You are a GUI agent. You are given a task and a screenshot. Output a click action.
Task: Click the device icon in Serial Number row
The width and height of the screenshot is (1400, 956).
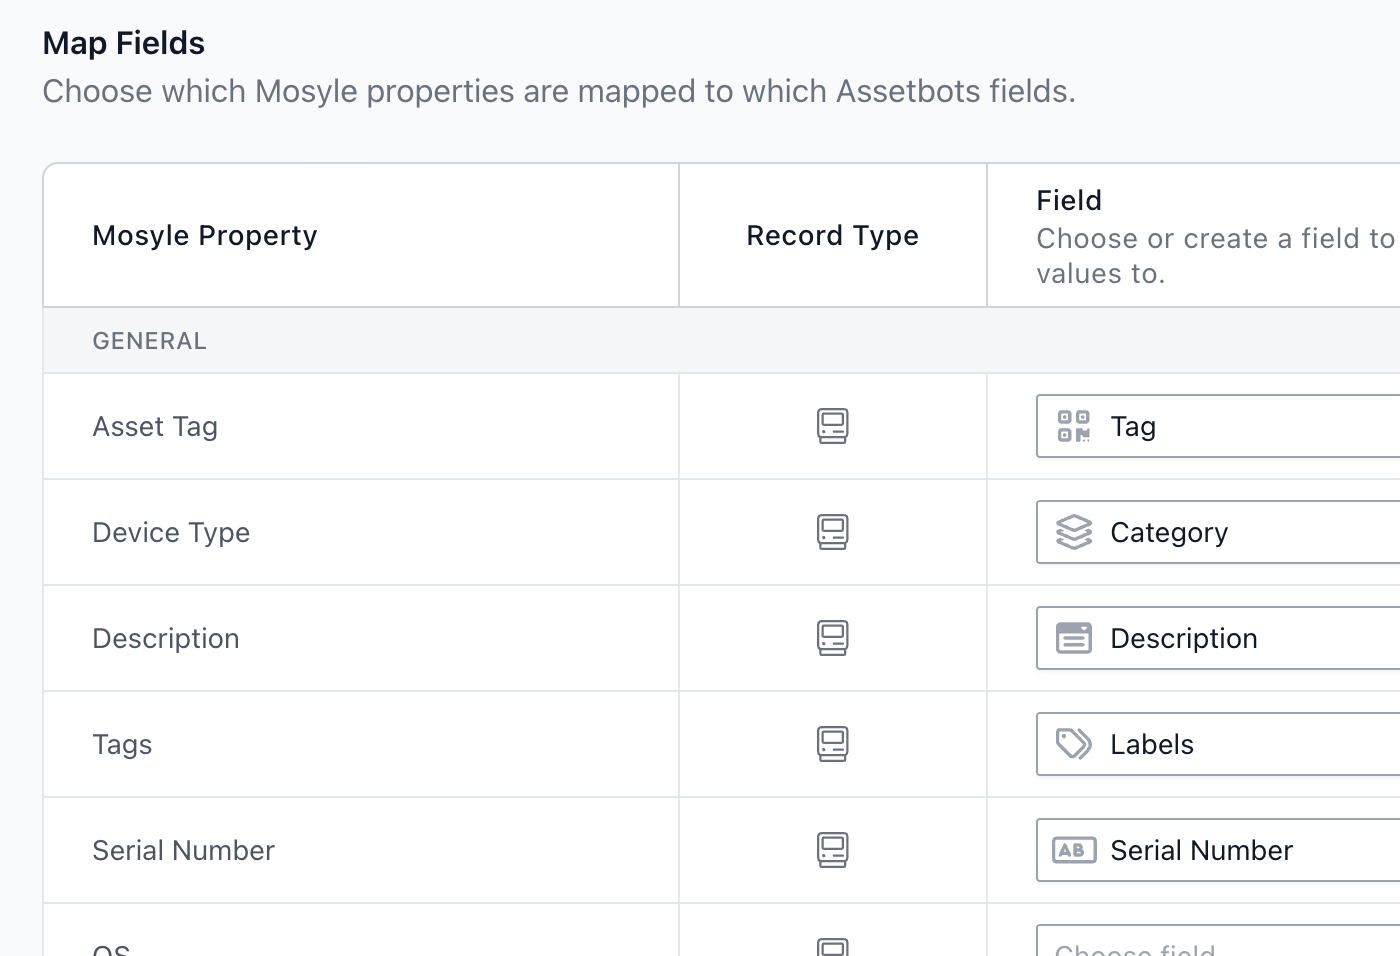[x=833, y=850]
